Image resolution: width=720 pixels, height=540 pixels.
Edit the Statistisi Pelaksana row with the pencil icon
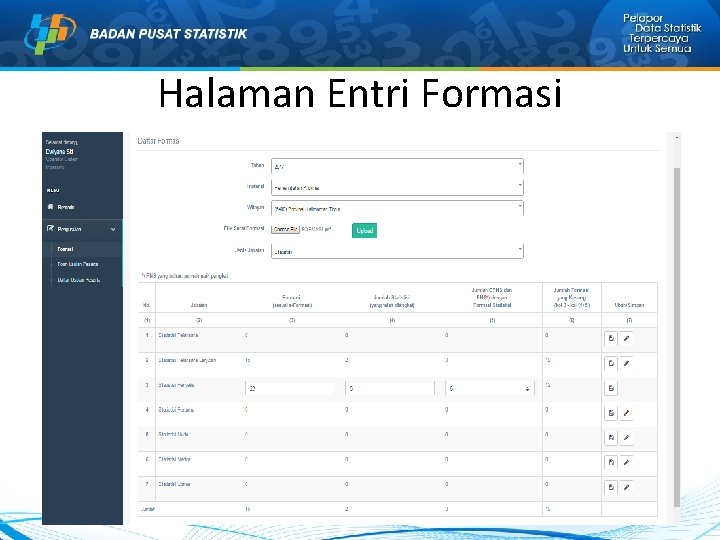click(626, 338)
